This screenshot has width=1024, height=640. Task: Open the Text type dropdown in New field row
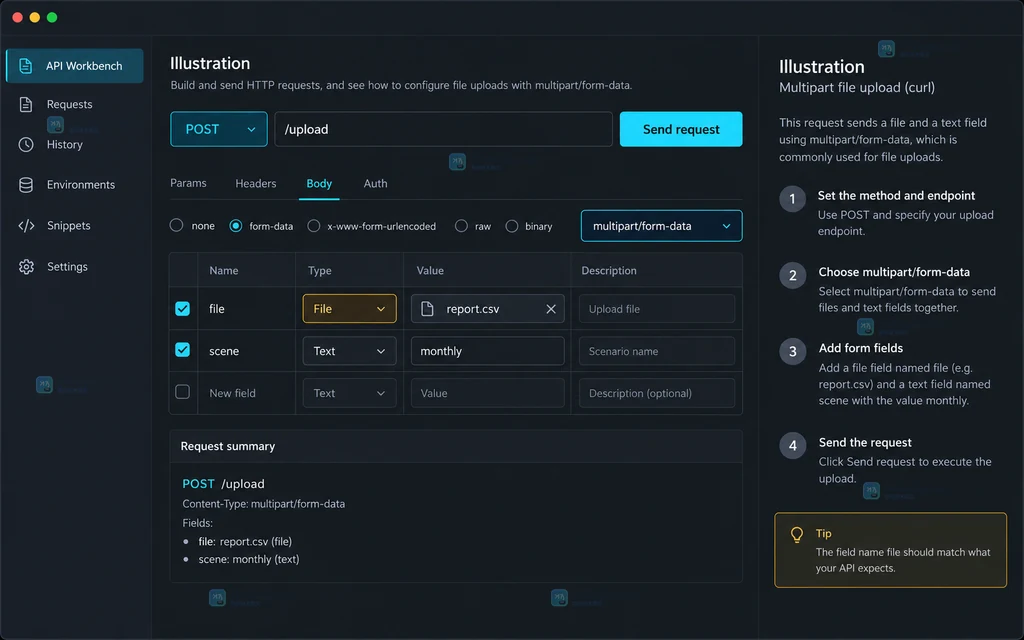pyautogui.click(x=349, y=393)
